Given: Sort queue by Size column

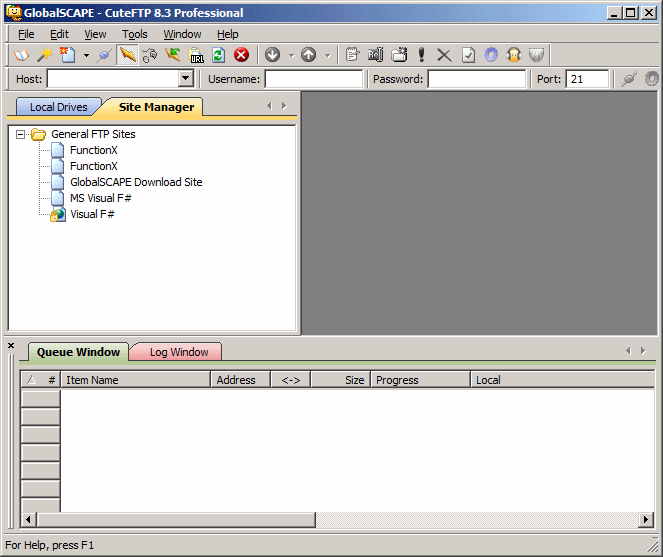Looking at the screenshot, I should pyautogui.click(x=341, y=380).
